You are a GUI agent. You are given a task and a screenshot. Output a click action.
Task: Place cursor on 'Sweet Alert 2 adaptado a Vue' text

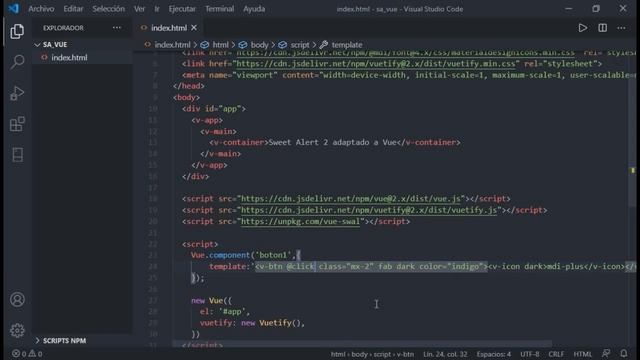tap(332, 142)
